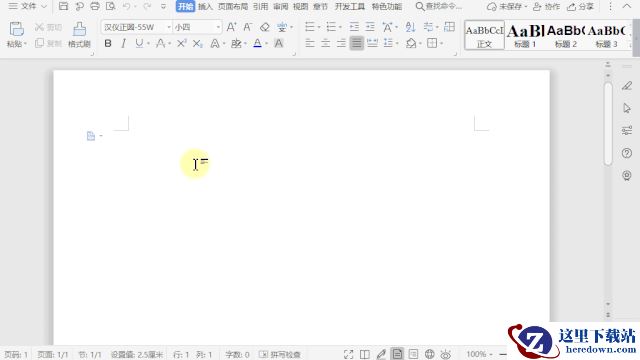Open the 页面布局 ribbon tab
640x360 pixels.
tap(233, 7)
